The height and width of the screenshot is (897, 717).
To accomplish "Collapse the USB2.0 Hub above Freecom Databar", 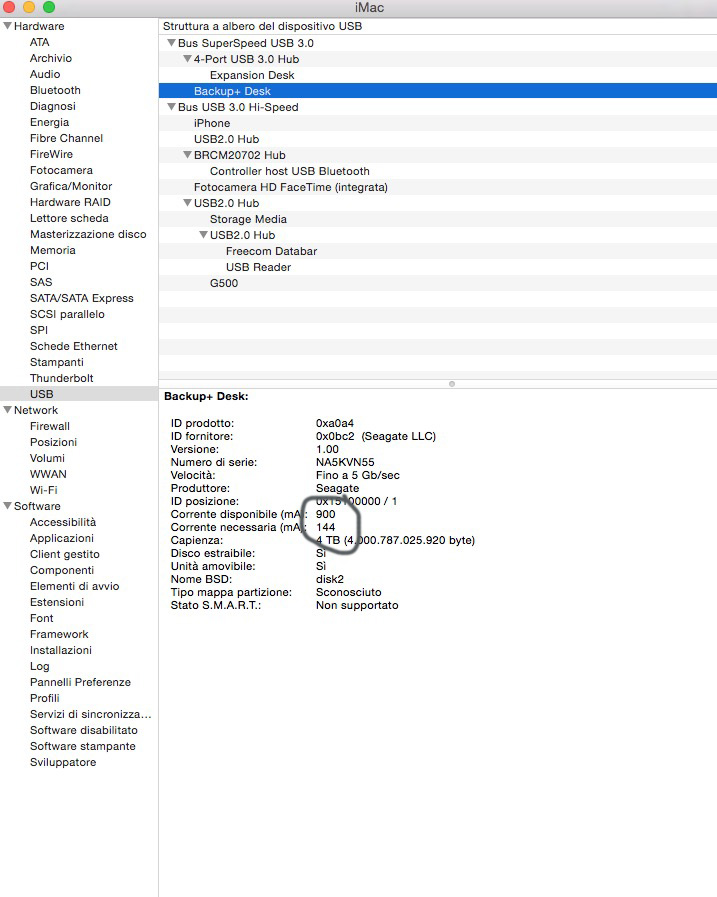I will (x=203, y=235).
